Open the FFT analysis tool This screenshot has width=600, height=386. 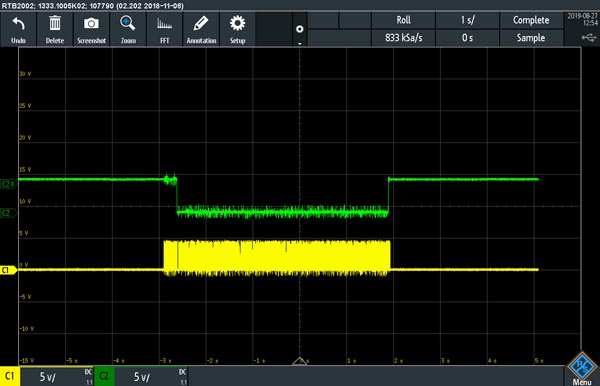point(165,29)
